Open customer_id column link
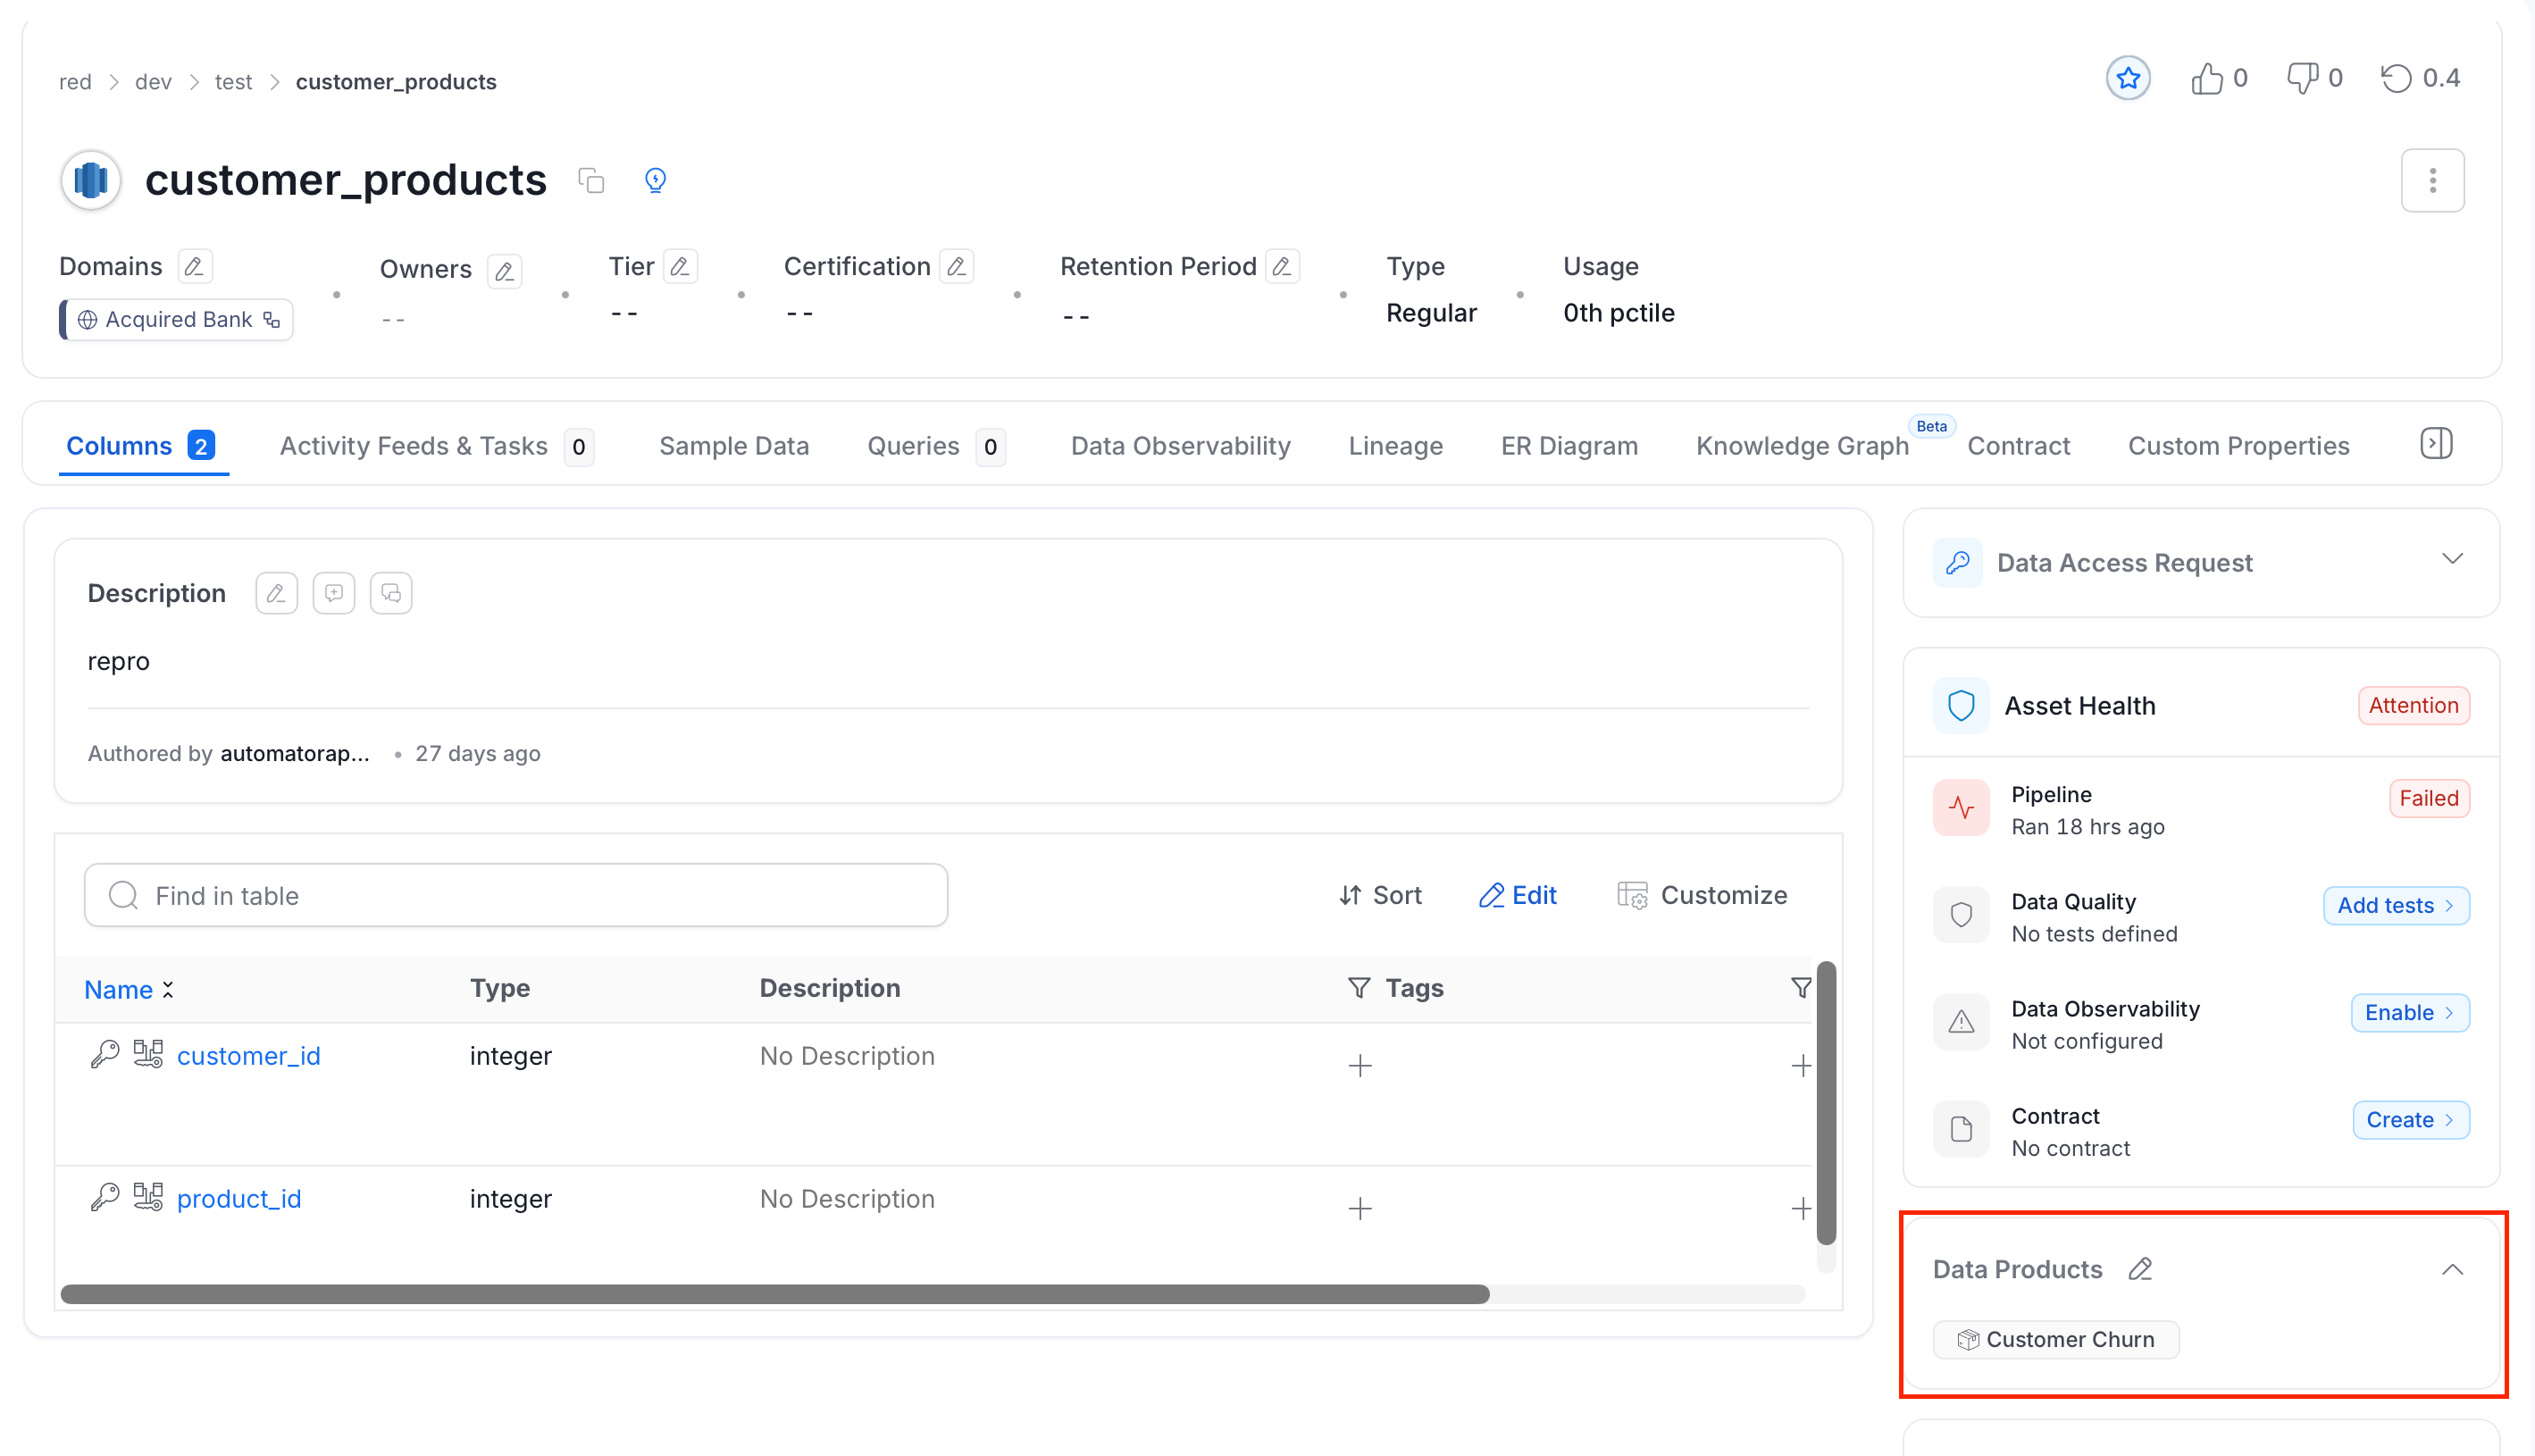This screenshot has height=1456, width=2535. click(x=248, y=1056)
